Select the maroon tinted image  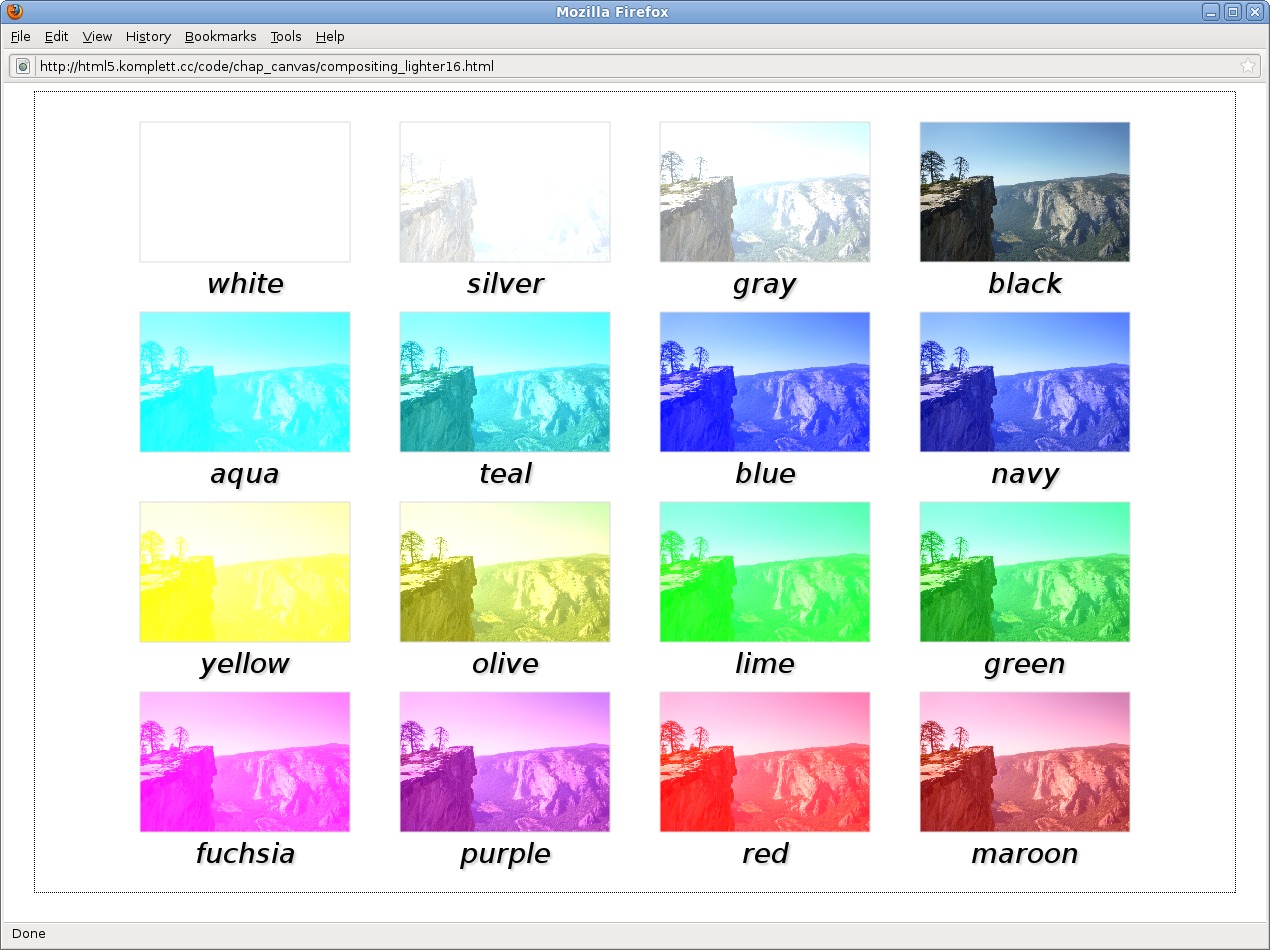tap(1024, 762)
